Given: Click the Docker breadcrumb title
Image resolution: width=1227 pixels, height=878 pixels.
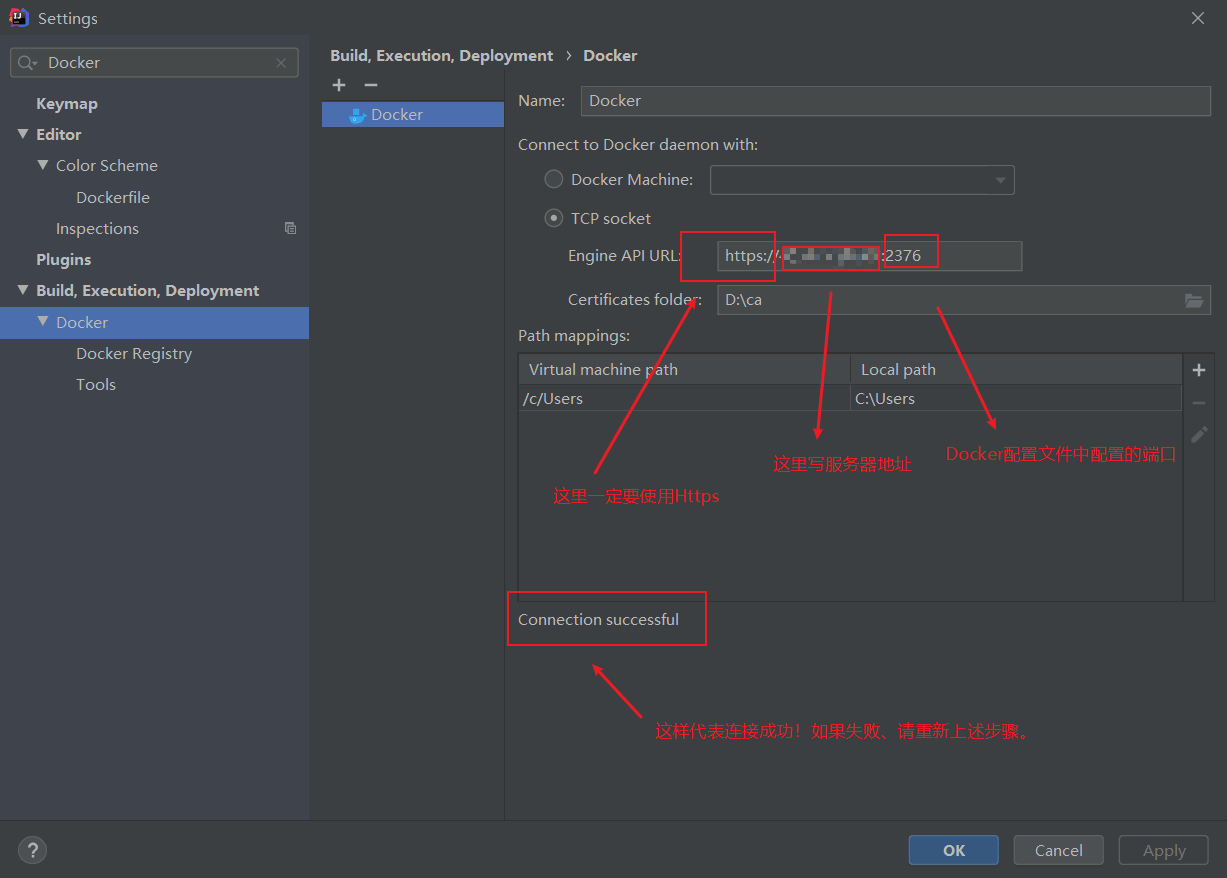Looking at the screenshot, I should (610, 56).
